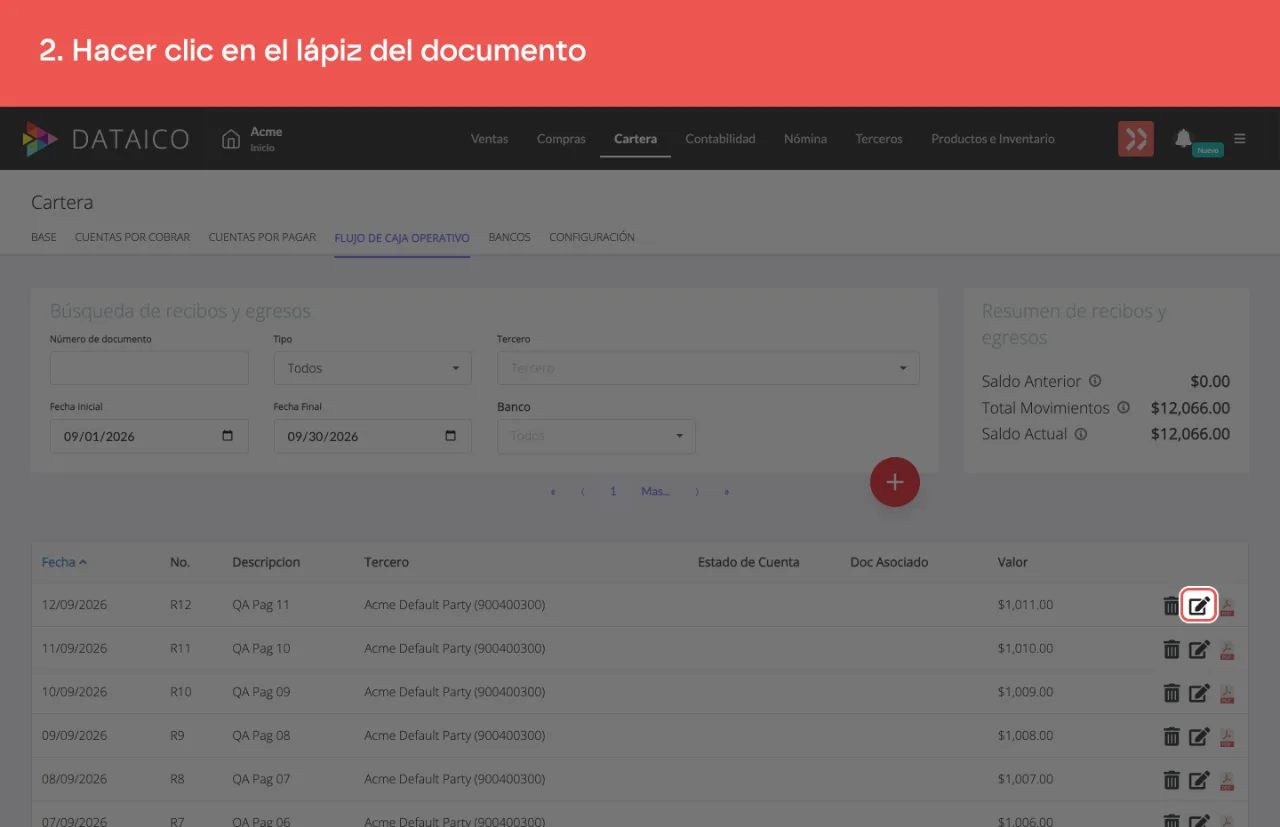This screenshot has height=827, width=1280.
Task: Click the Mas... pagination link
Action: 656,491
